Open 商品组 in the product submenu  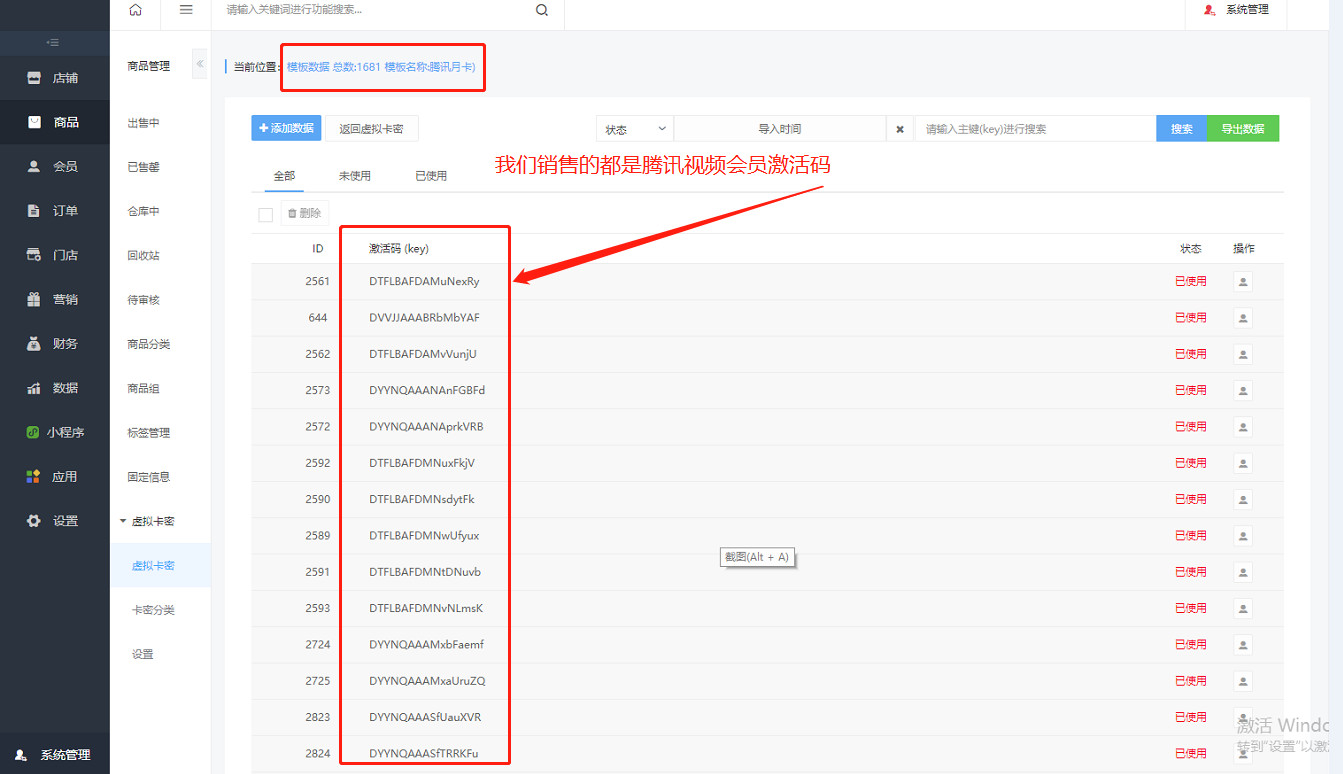[143, 389]
